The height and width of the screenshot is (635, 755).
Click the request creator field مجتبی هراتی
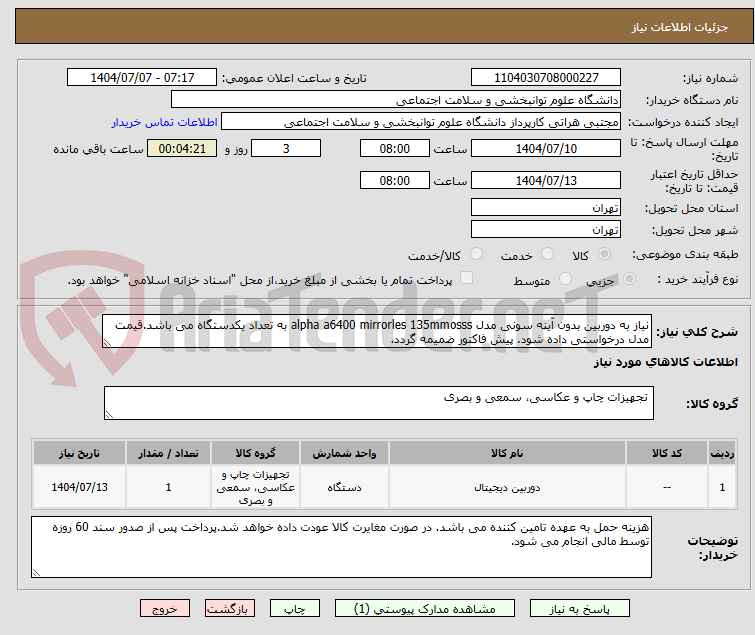coord(421,122)
